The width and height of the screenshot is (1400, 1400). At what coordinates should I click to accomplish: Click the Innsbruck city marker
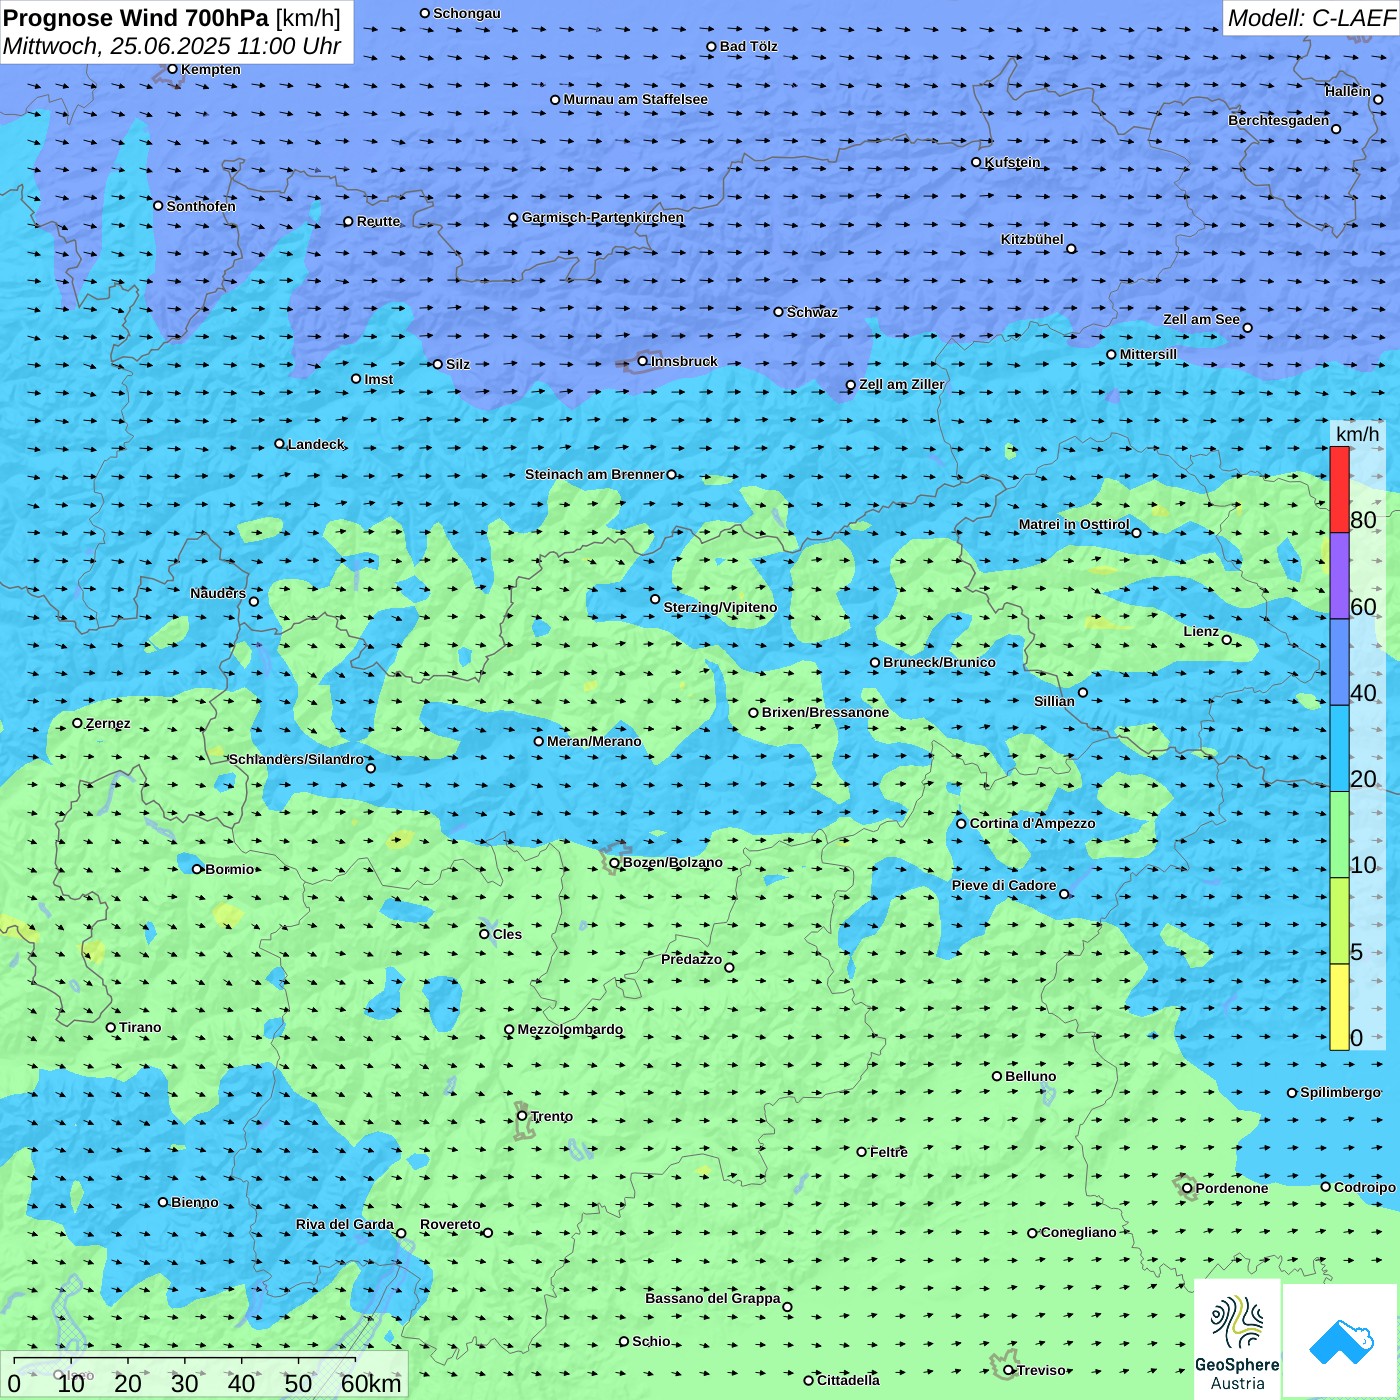coord(643,361)
